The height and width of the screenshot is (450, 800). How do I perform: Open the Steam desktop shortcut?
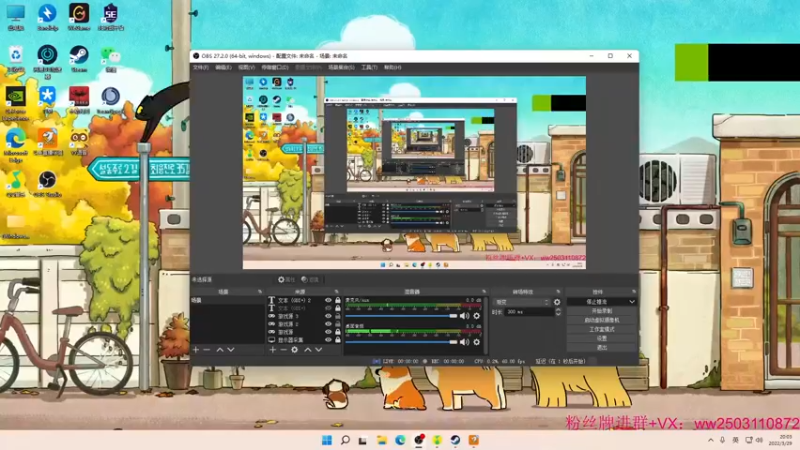(x=79, y=58)
